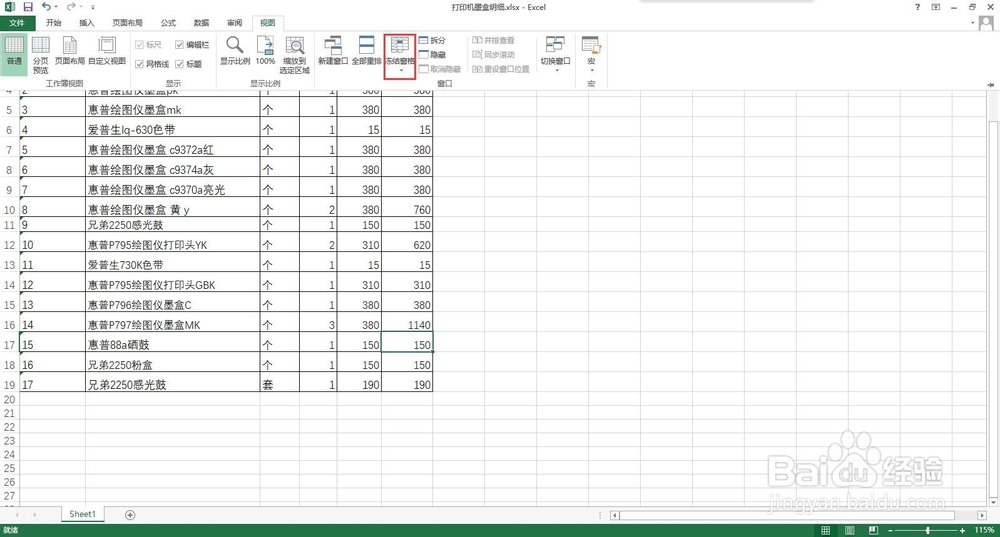1000x537 pixels.
Task: Switch to Page Break Preview in status bar
Action: (x=873, y=530)
